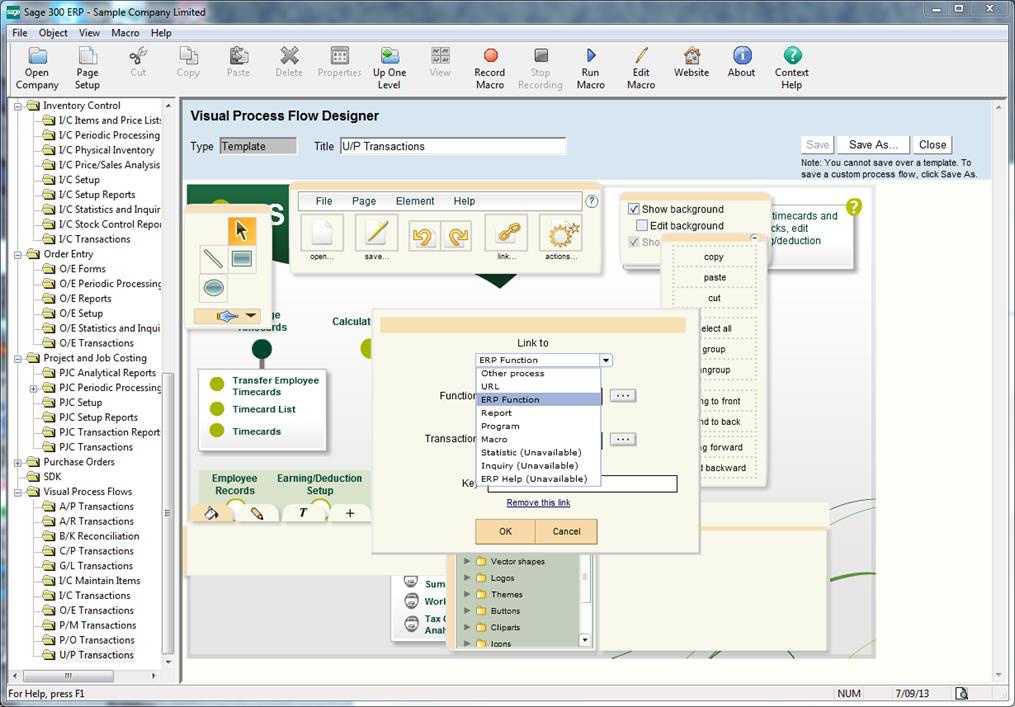Click the designer's save... pencil icon
This screenshot has width=1015, height=707.
[377, 233]
